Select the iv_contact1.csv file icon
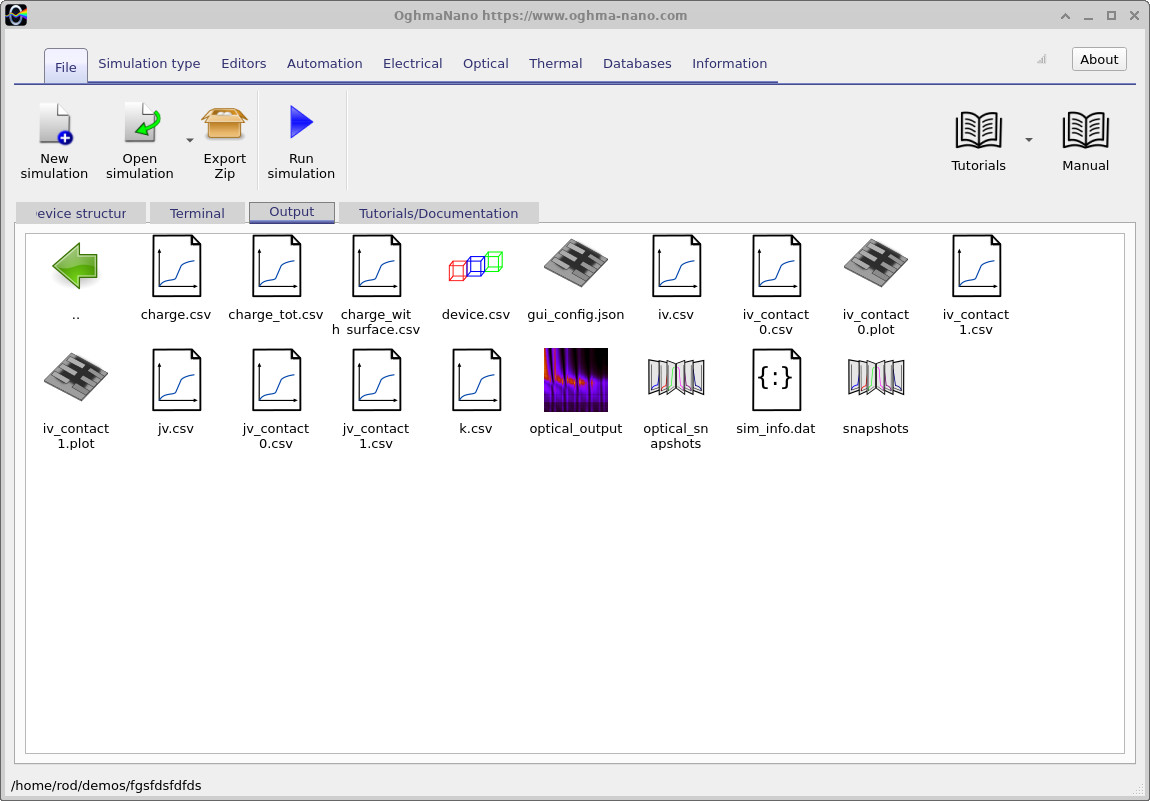The height and width of the screenshot is (801, 1150). pos(976,266)
